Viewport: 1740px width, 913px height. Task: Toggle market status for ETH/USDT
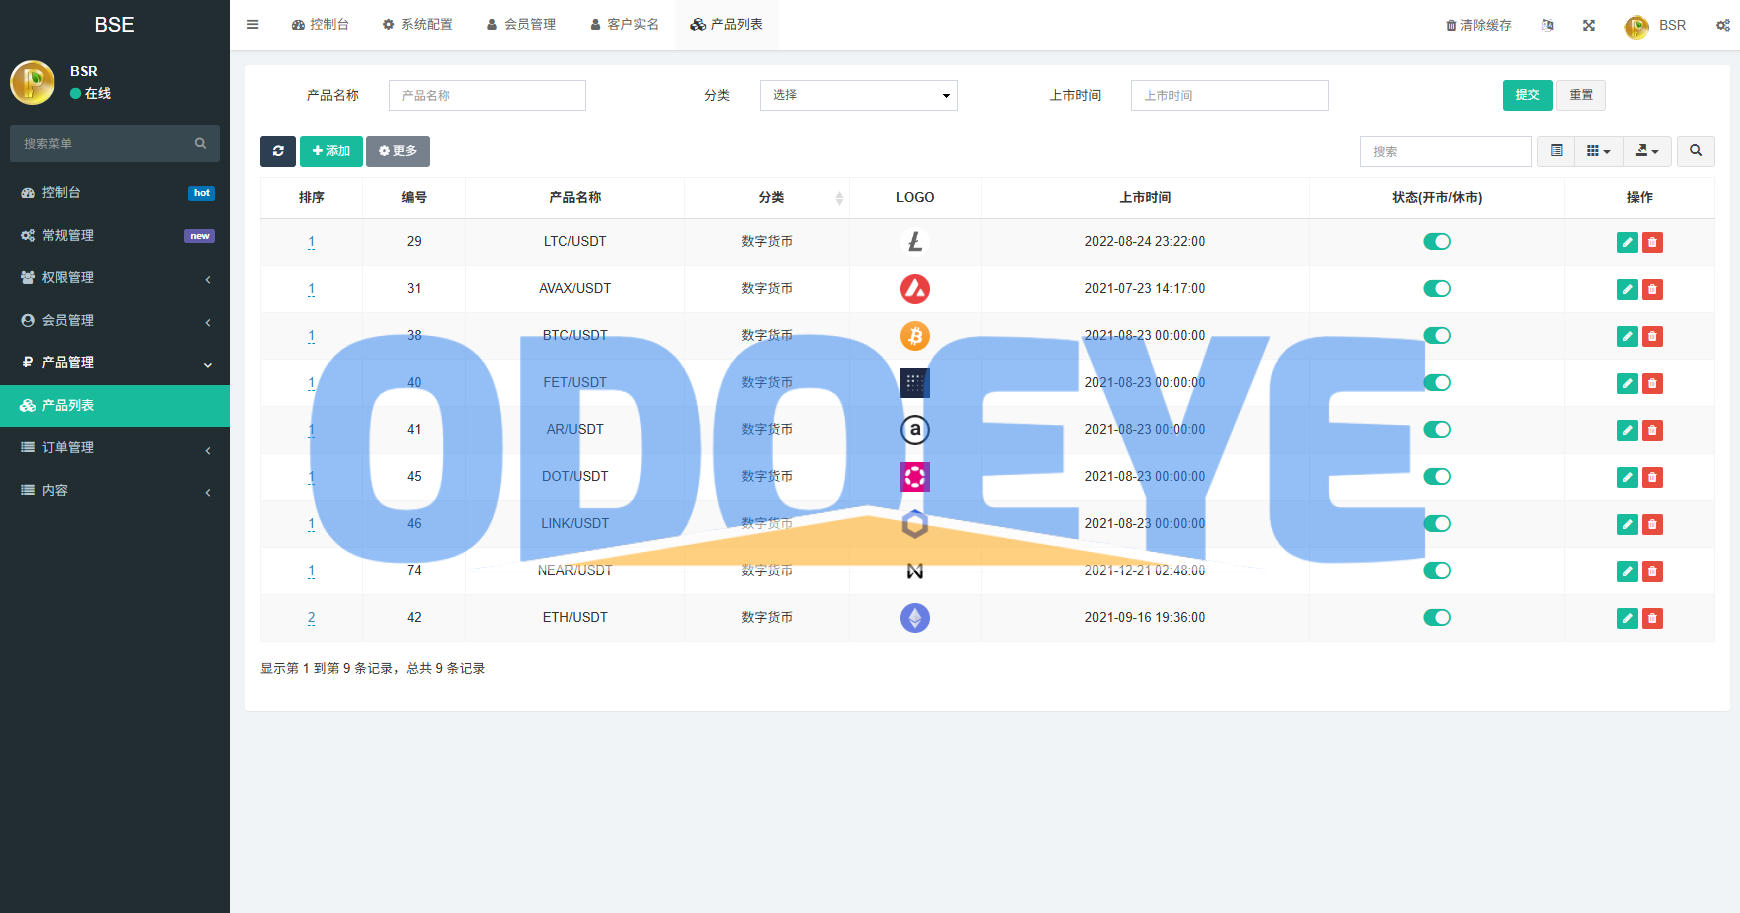[1437, 618]
